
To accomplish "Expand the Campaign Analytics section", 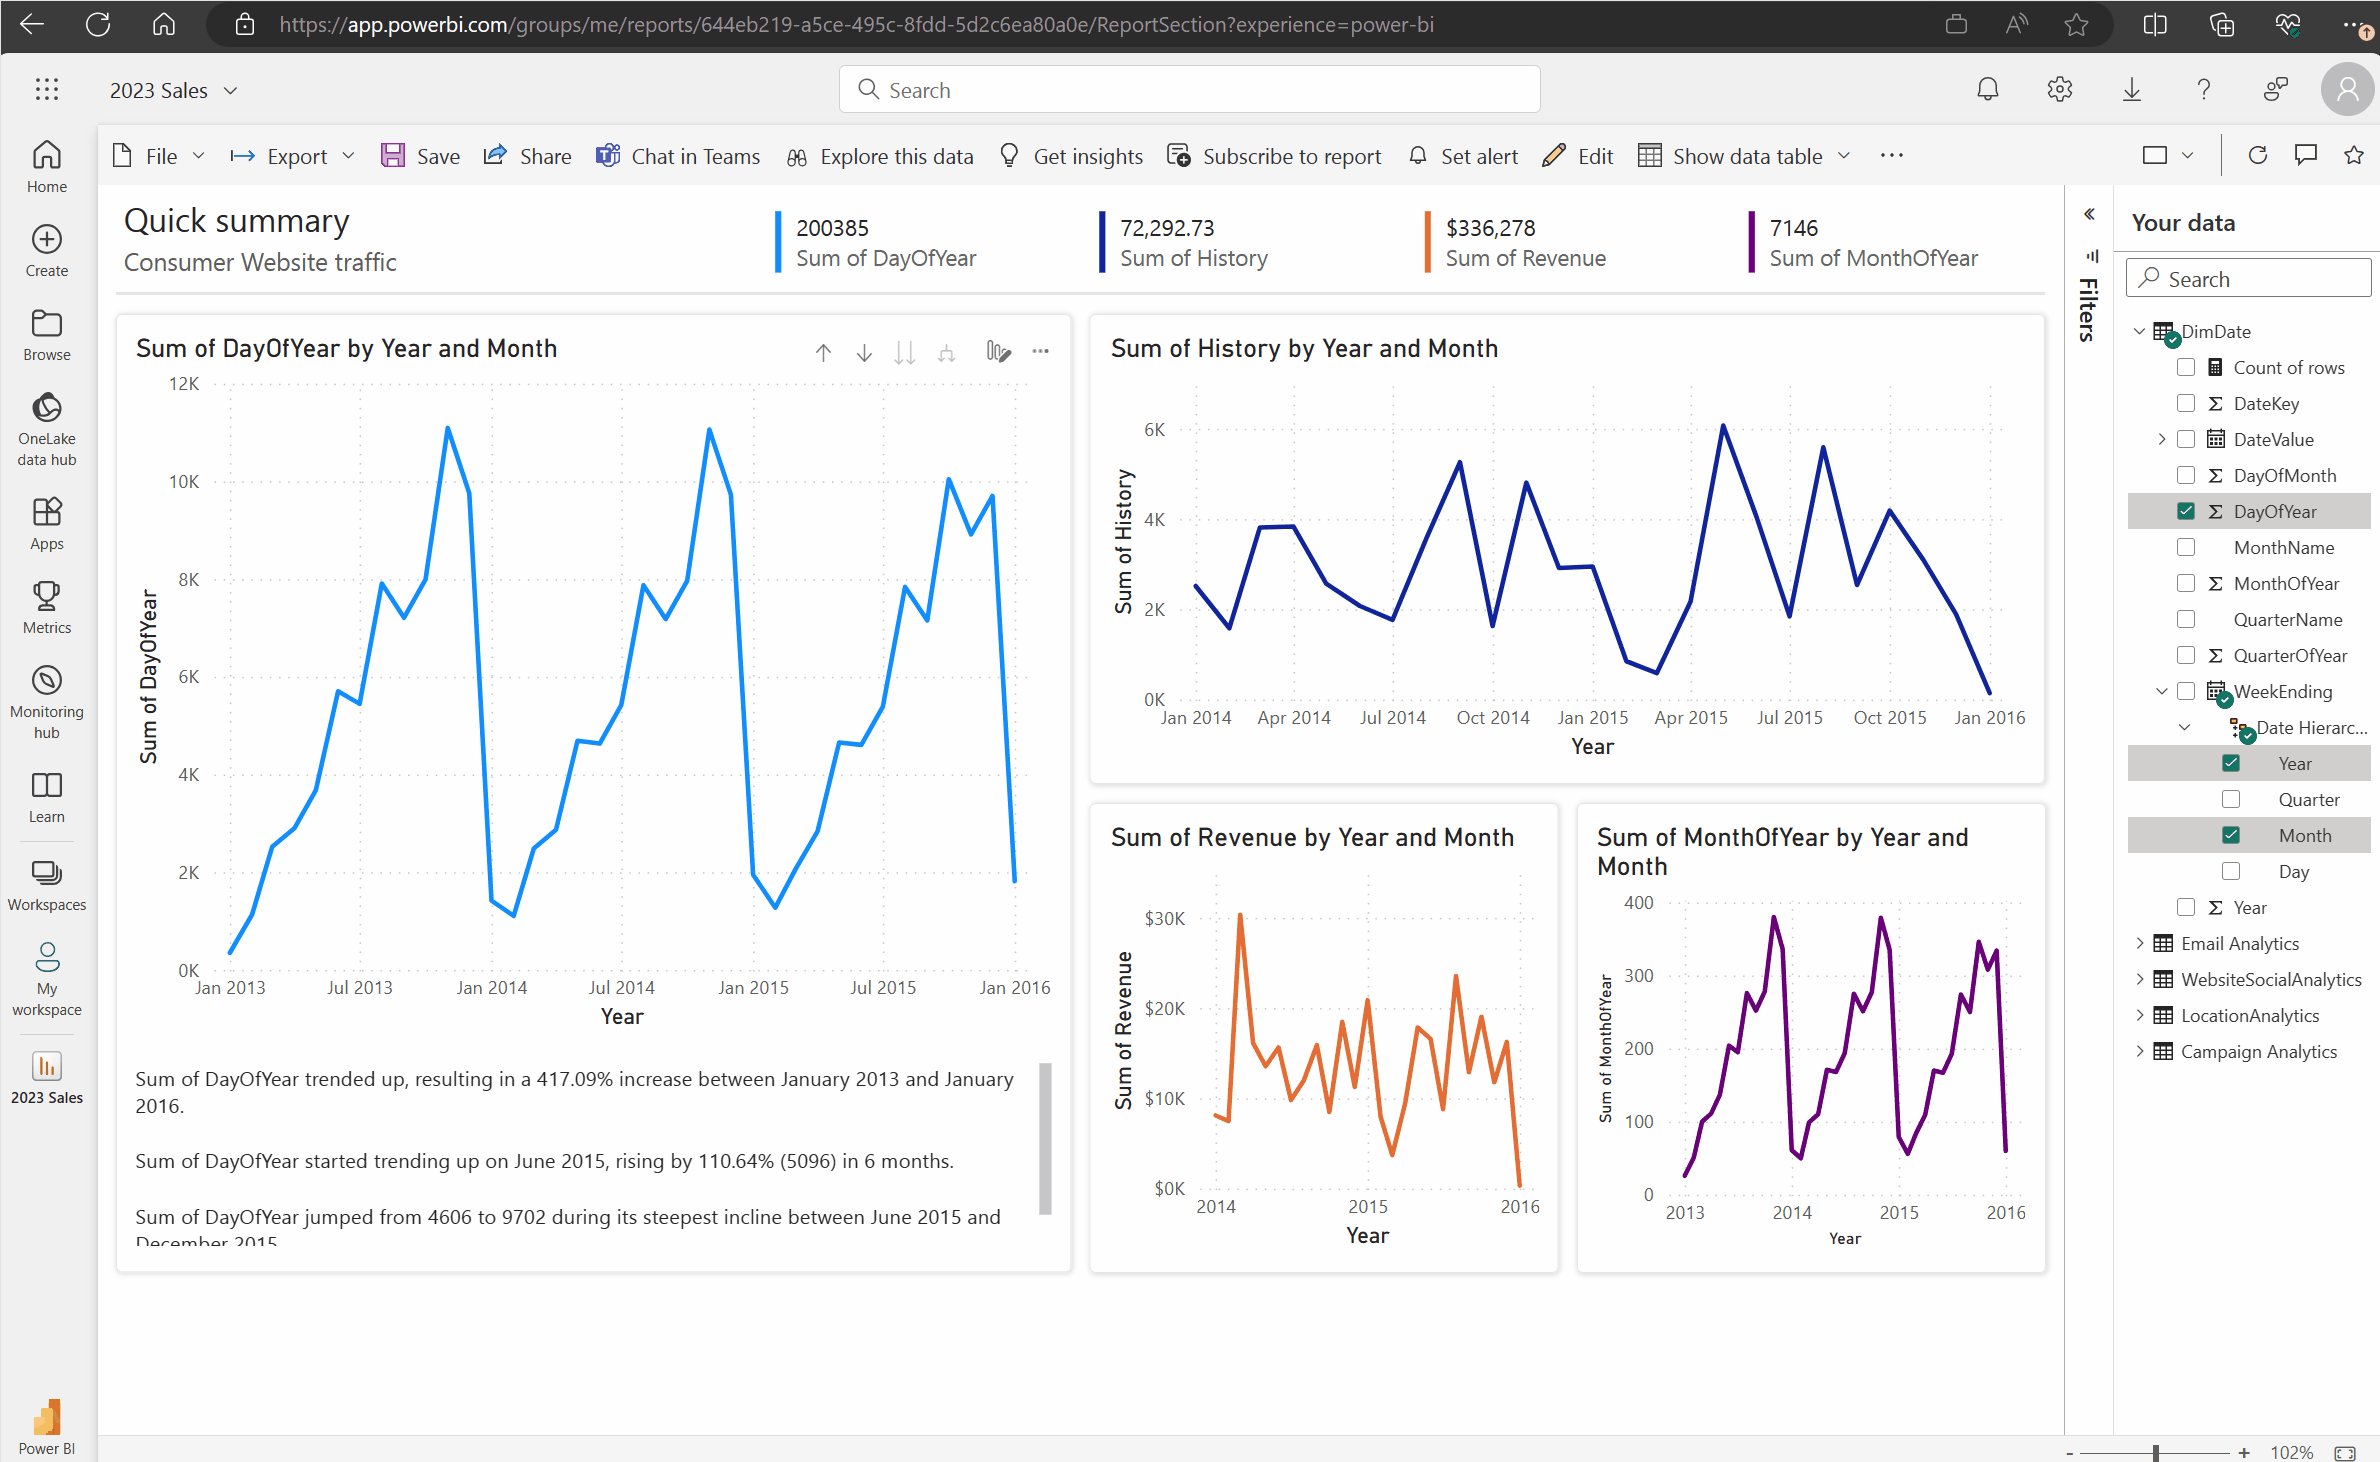I will click(2140, 1051).
